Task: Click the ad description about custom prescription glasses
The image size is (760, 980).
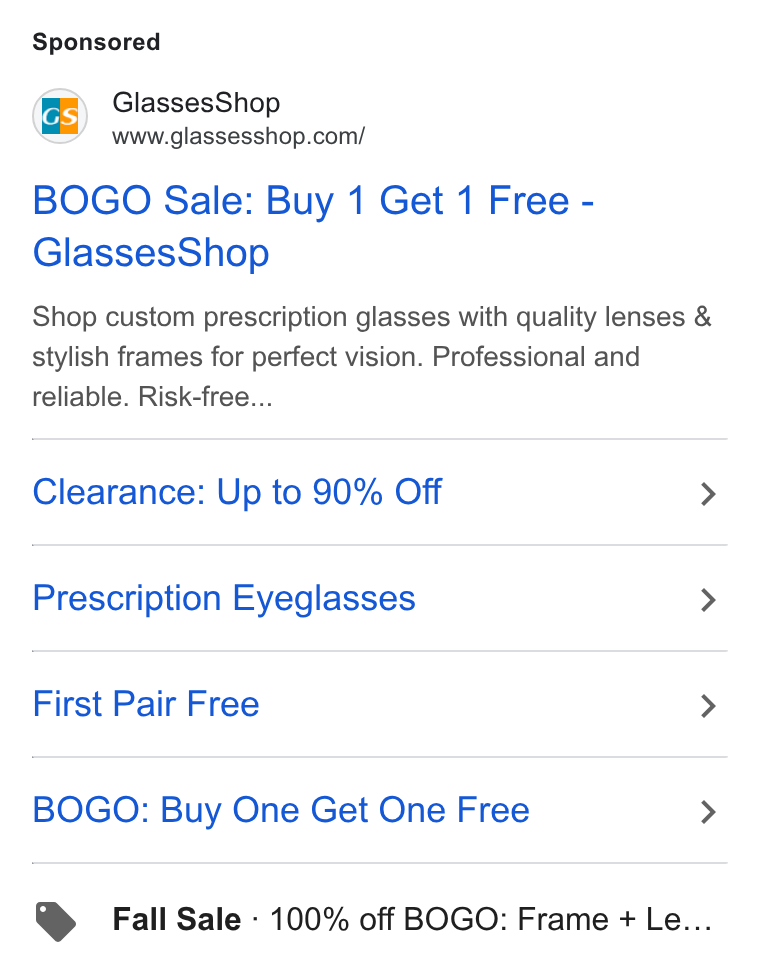Action: tap(372, 357)
